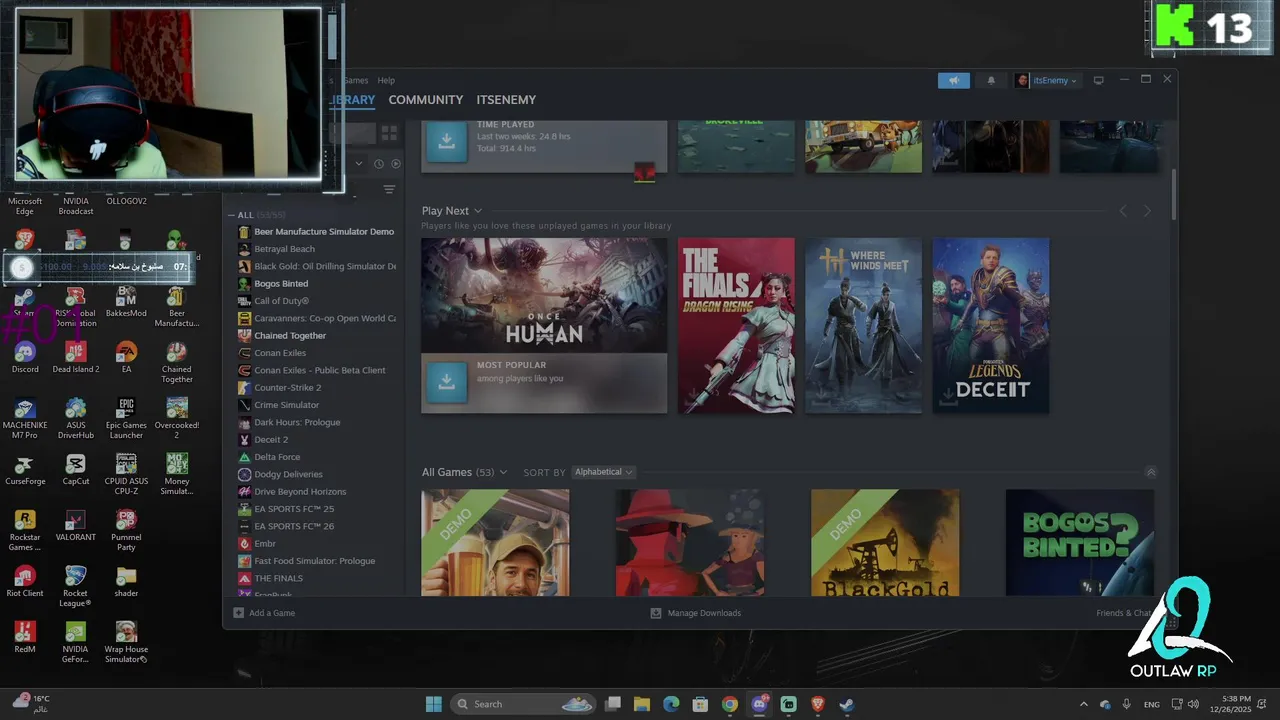1280x720 pixels.
Task: Open Discord desktop shortcut
Action: coord(25,357)
